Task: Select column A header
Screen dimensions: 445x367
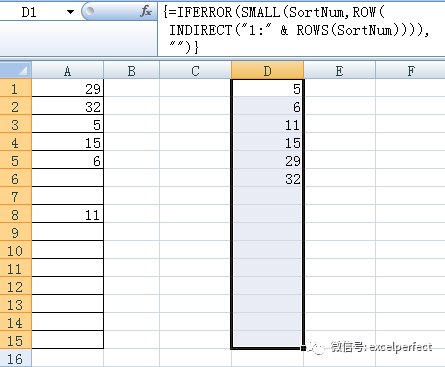Action: 68,70
